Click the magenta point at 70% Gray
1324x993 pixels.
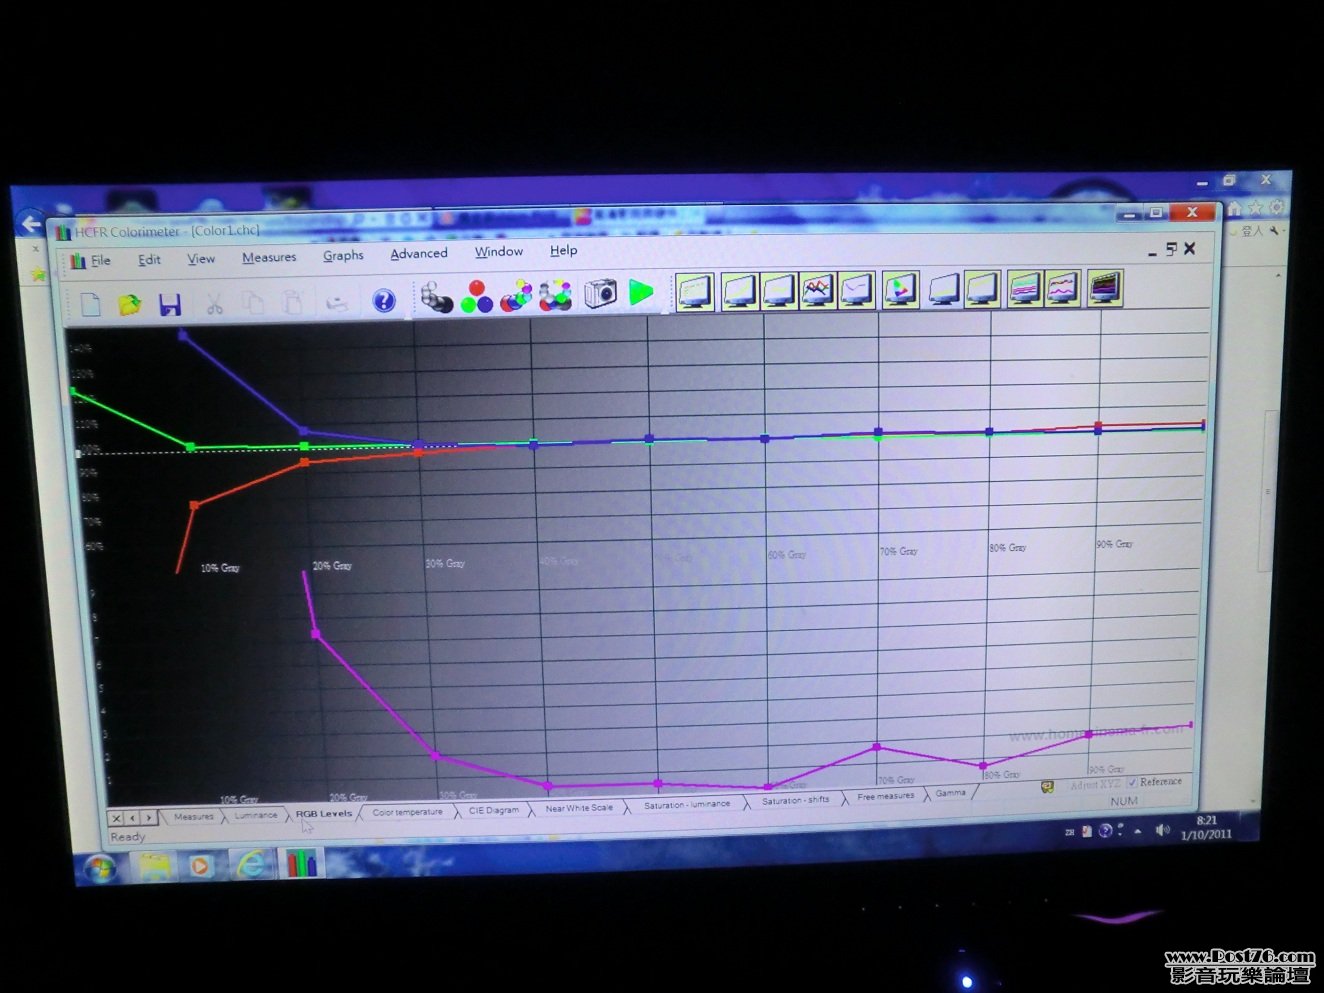click(x=877, y=747)
